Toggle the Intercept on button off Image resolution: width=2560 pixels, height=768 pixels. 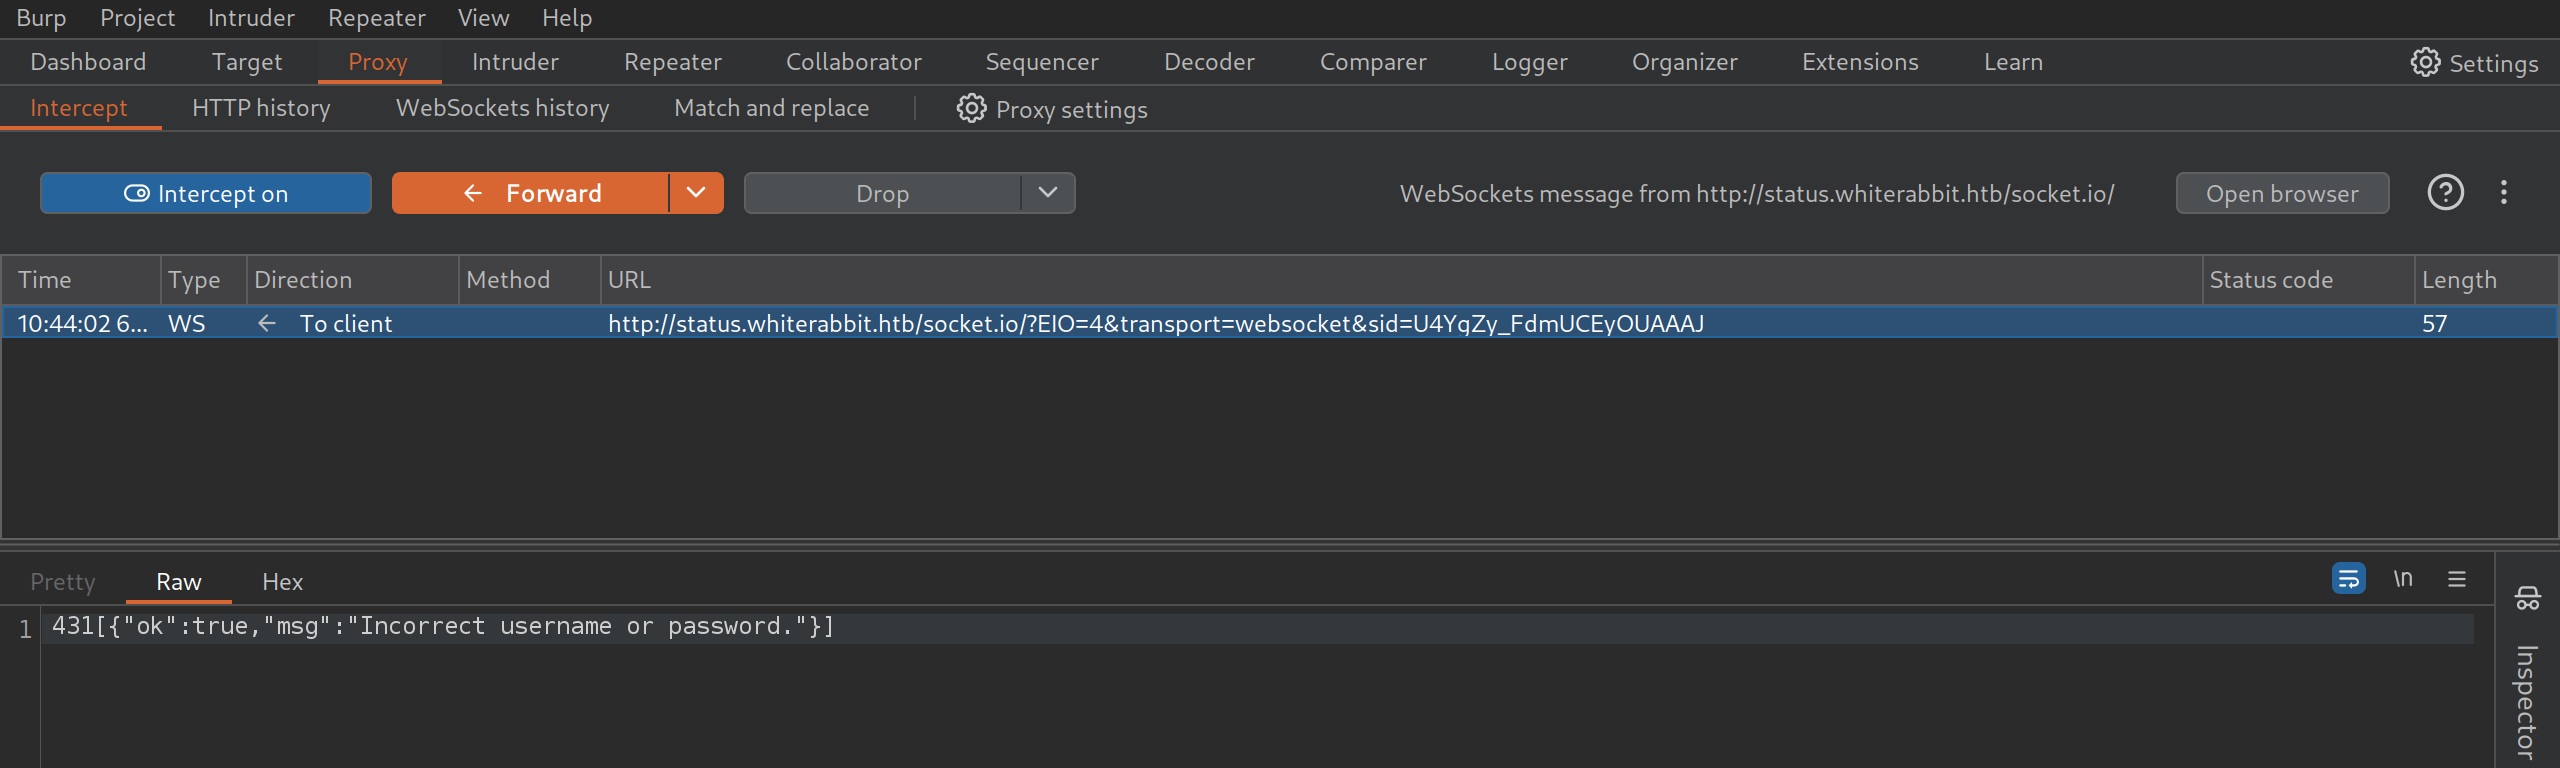tap(206, 193)
